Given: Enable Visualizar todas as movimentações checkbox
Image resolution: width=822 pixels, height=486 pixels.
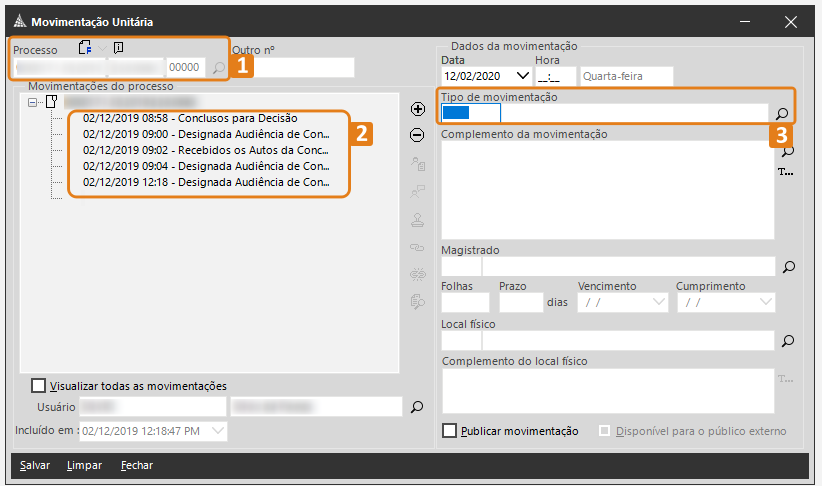Looking at the screenshot, I should tap(39, 386).
